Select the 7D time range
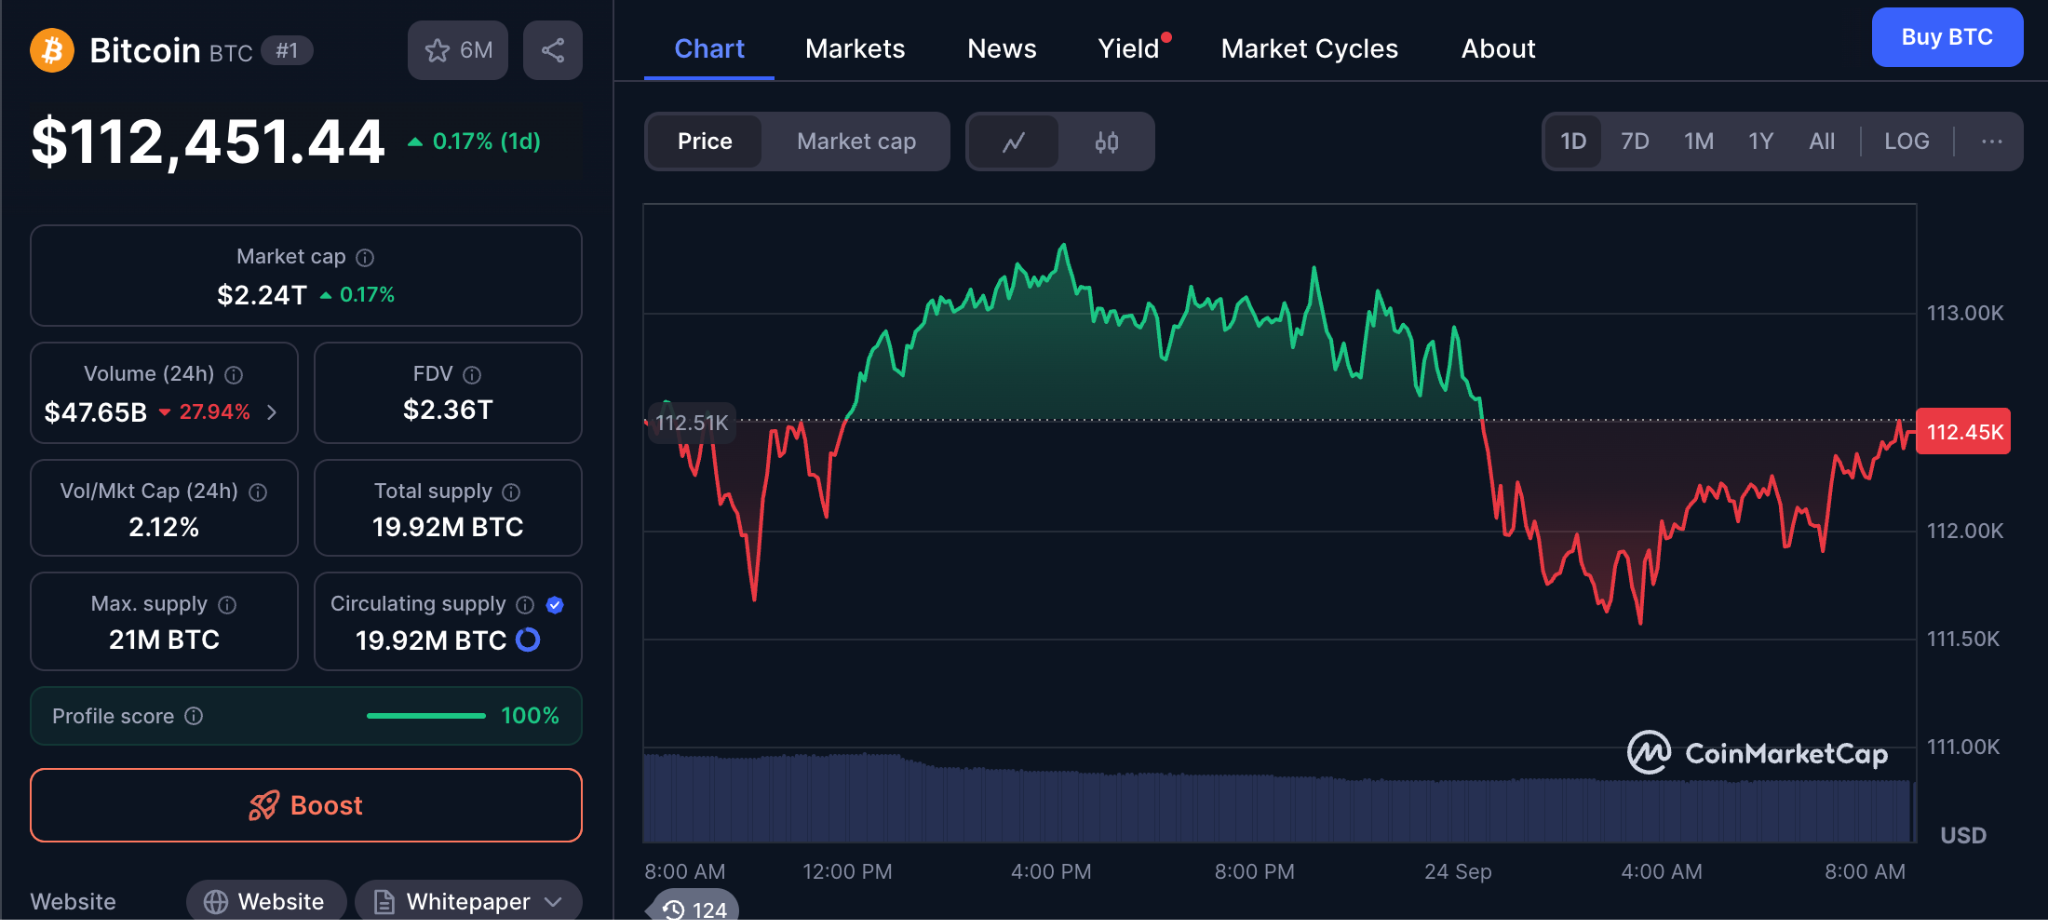 click(x=1634, y=142)
